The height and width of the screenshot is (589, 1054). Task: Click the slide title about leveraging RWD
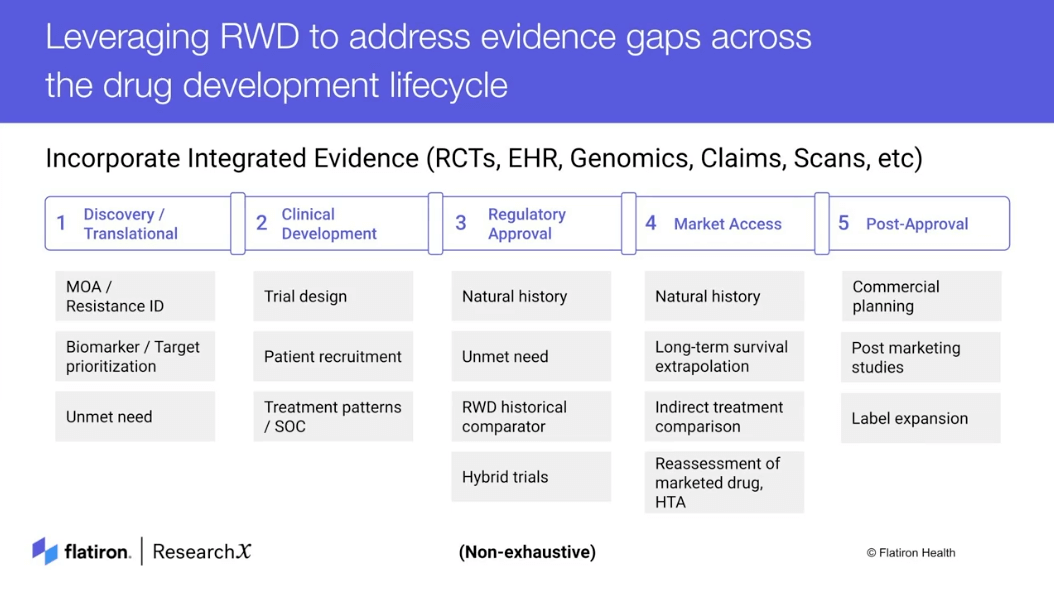(428, 61)
